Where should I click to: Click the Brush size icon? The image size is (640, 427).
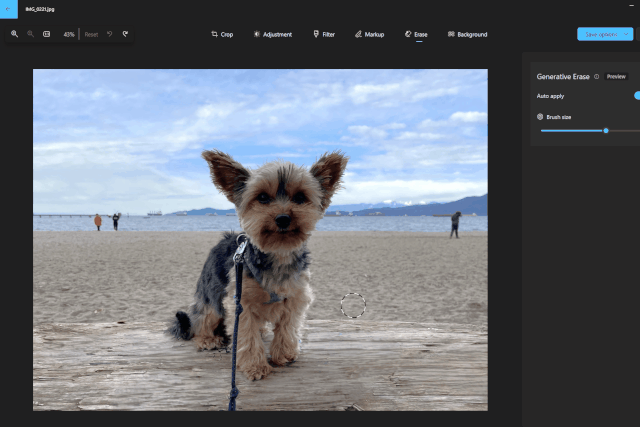tap(540, 117)
